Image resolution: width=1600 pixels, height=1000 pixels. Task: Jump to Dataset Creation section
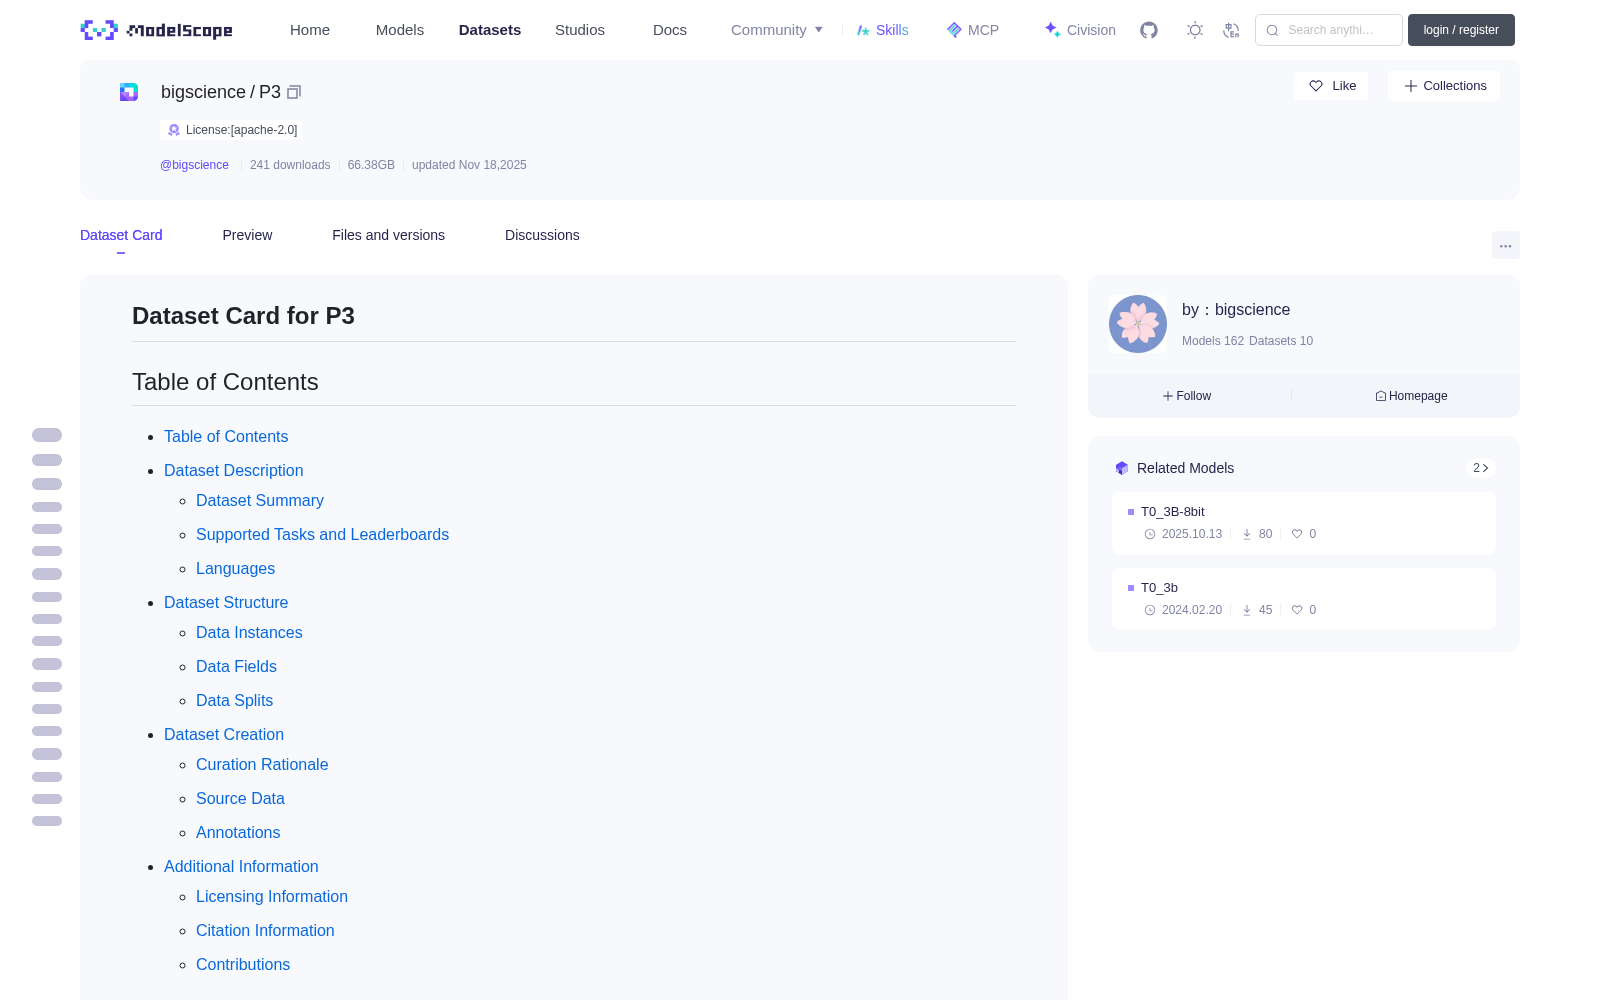pyautogui.click(x=224, y=734)
